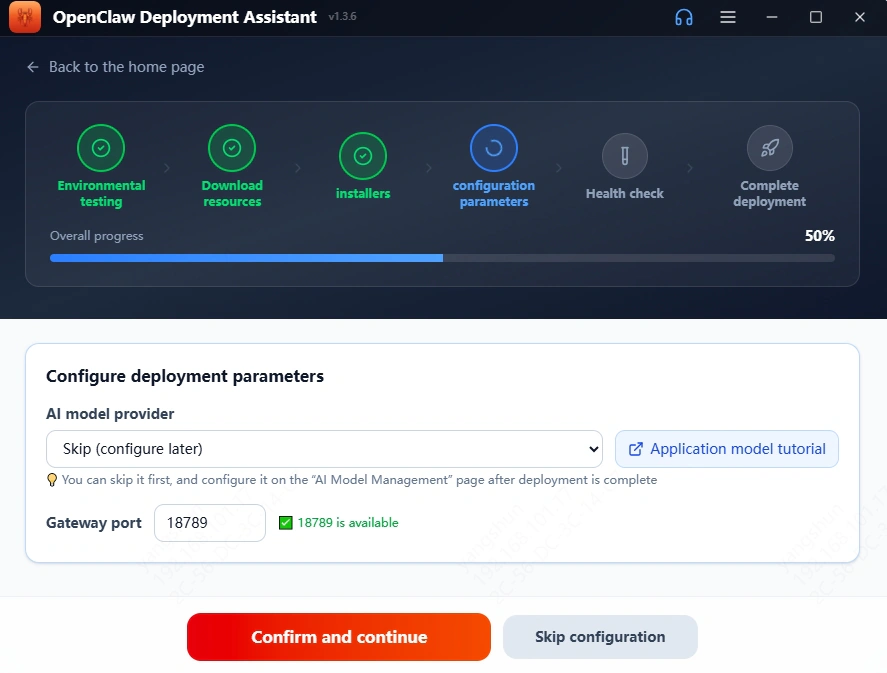887x673 pixels.
Task: Open the hamburger menu in title bar
Action: pos(727,17)
